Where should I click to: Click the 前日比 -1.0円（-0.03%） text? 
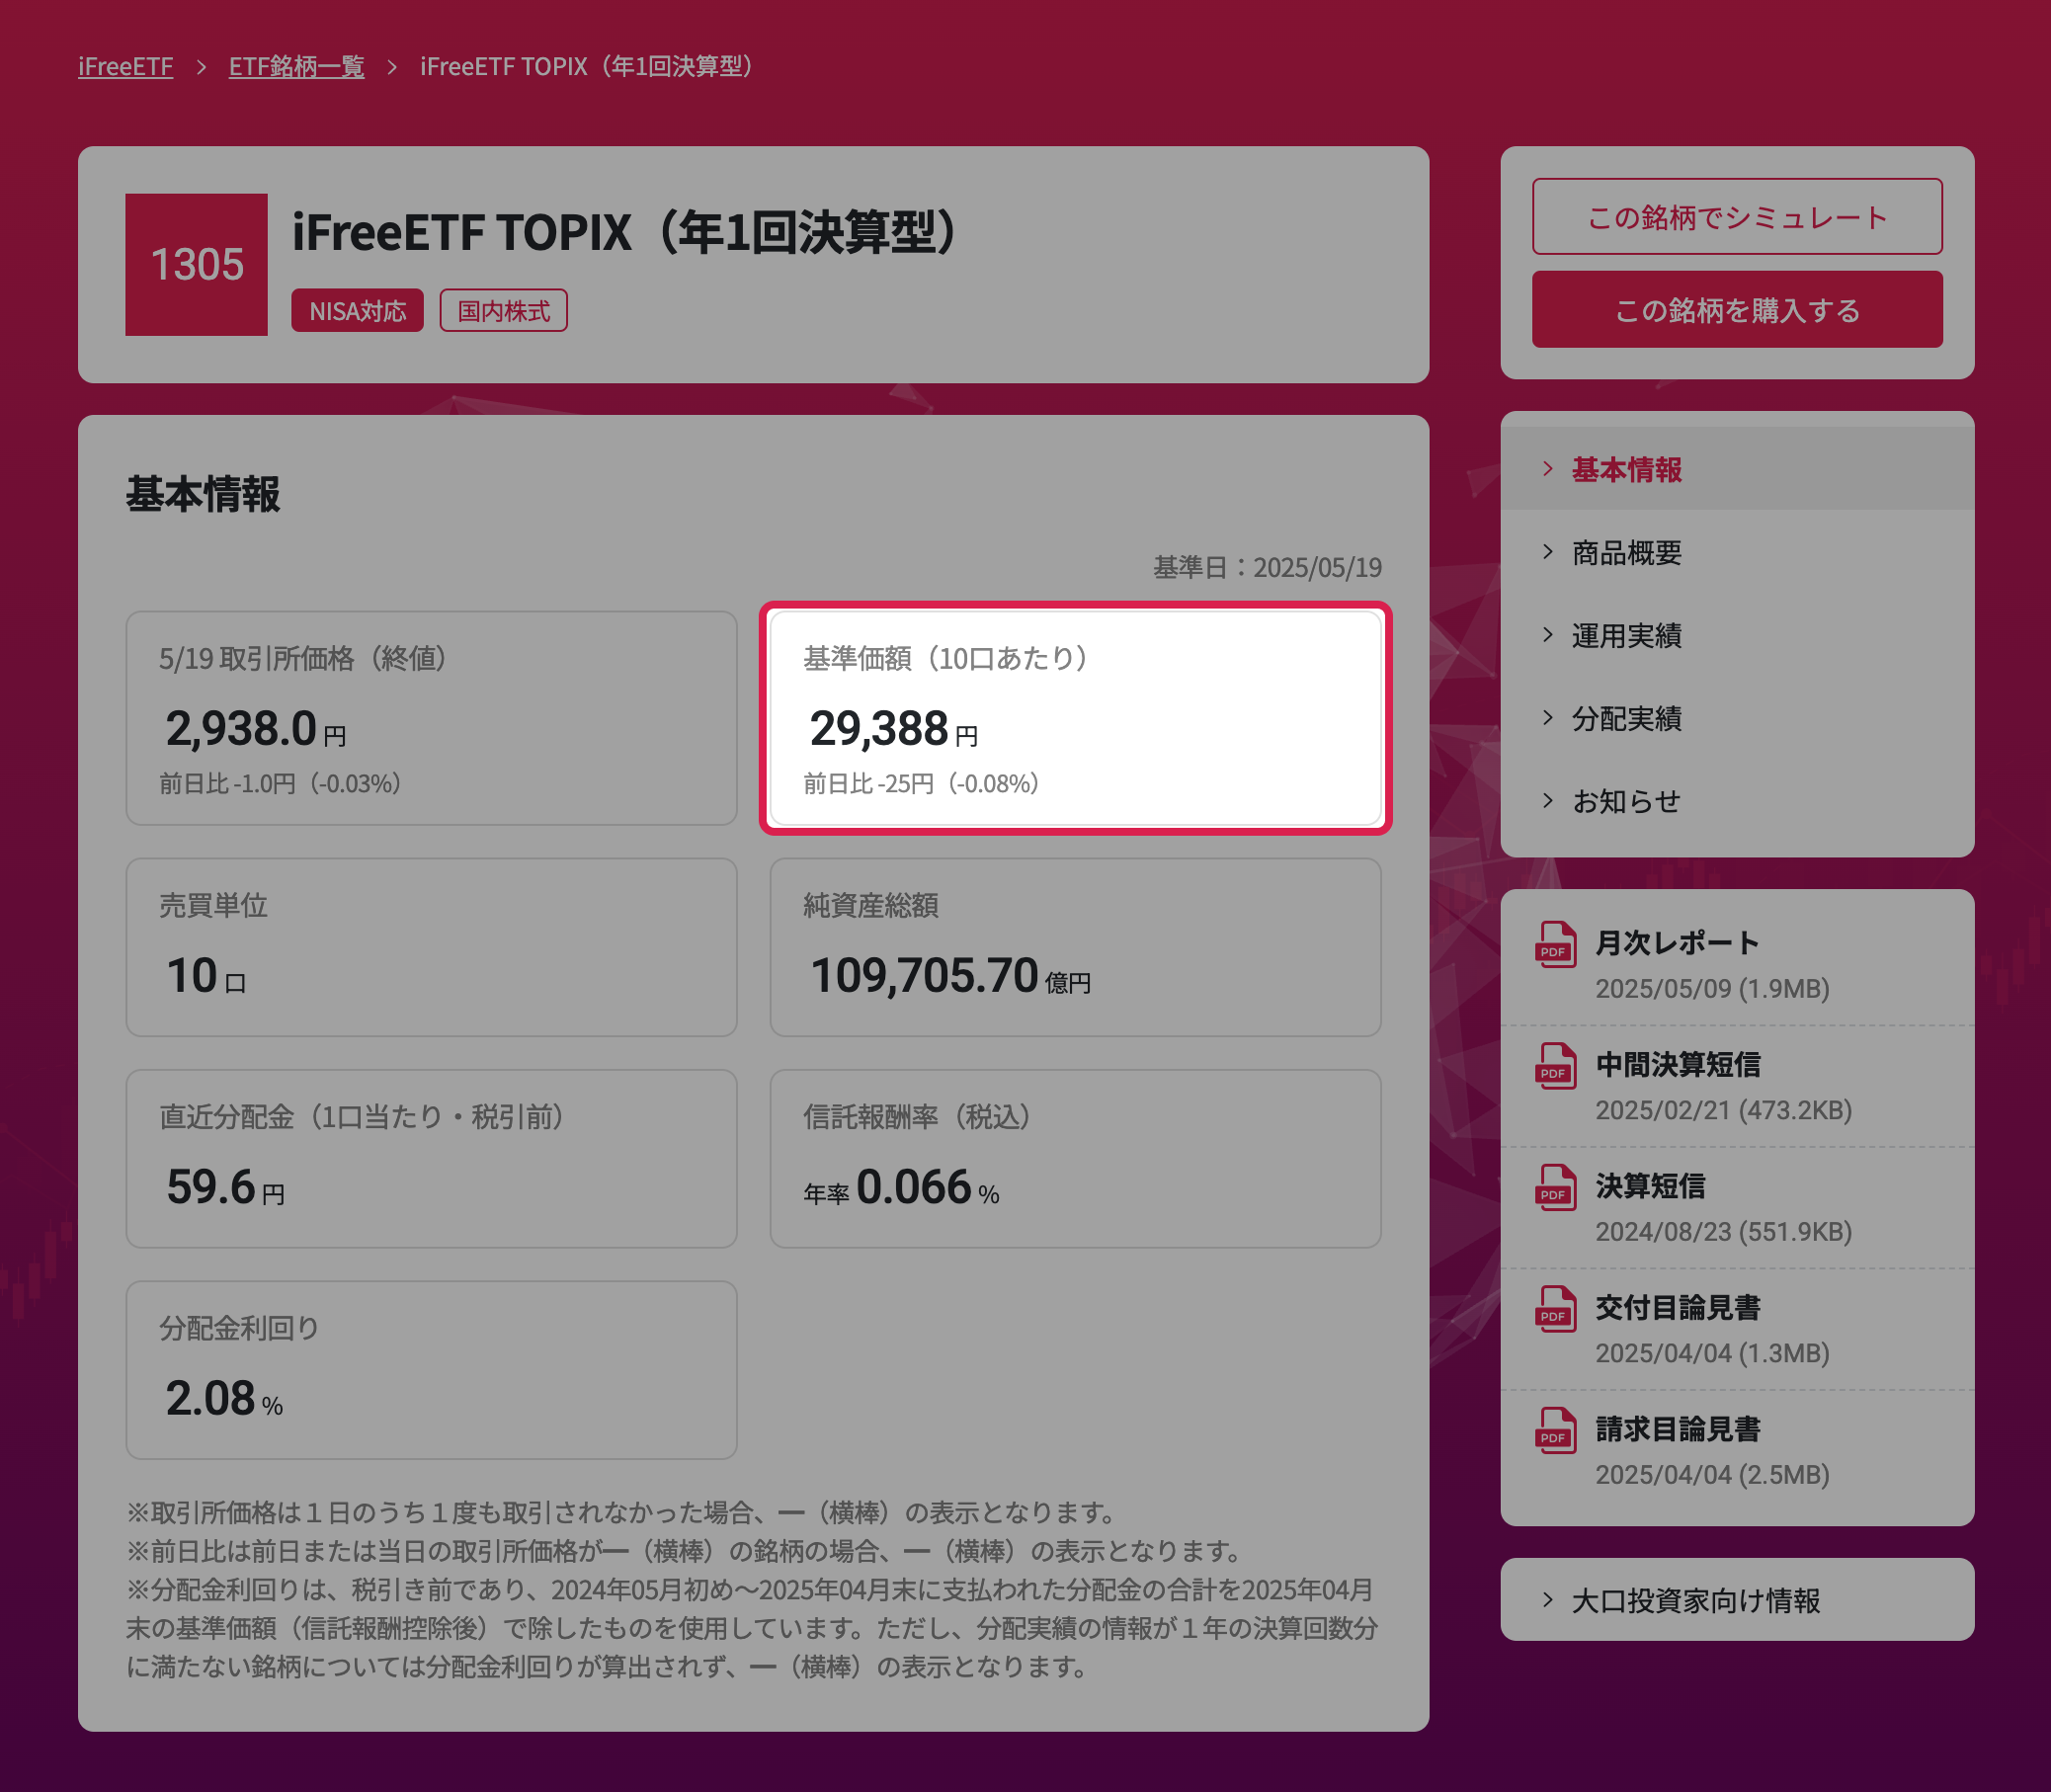(x=280, y=783)
